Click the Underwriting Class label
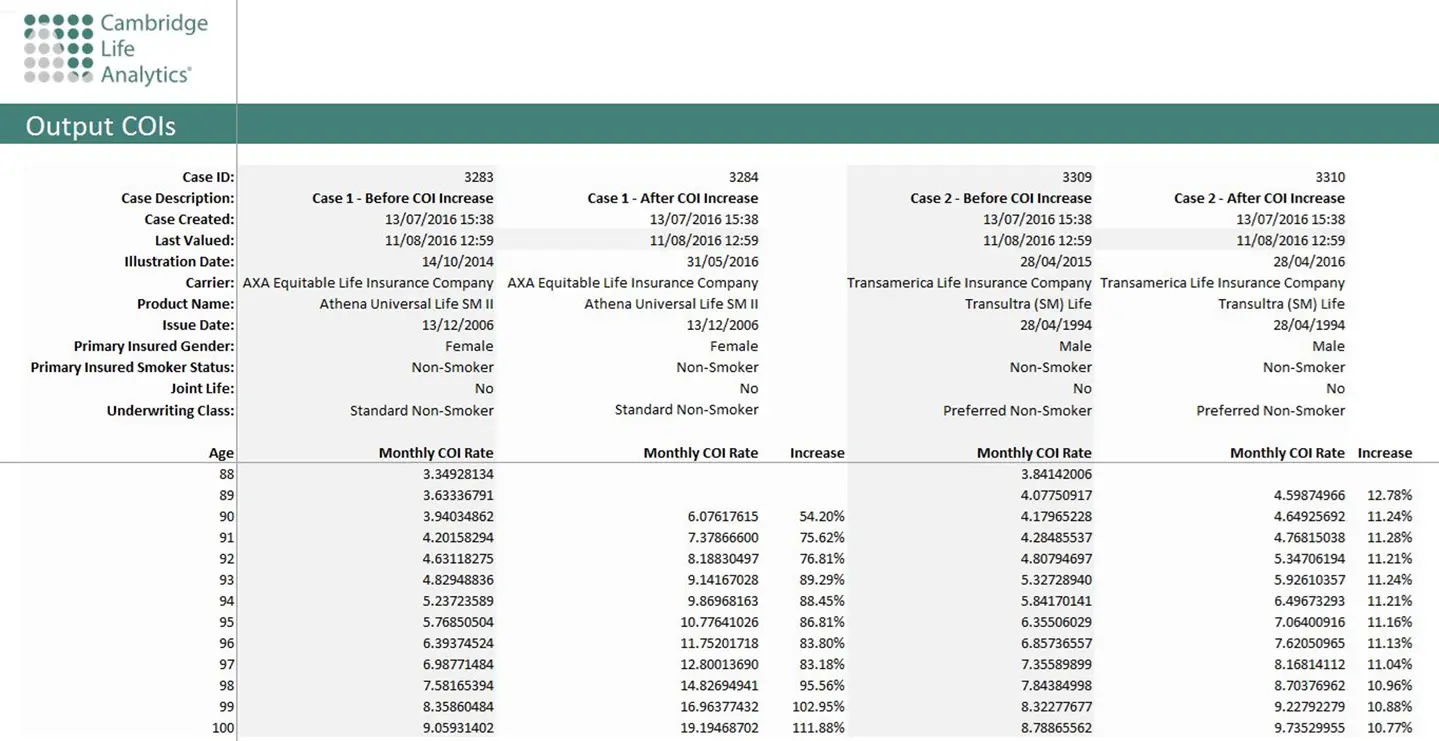The height and width of the screenshot is (741, 1439). (x=170, y=410)
